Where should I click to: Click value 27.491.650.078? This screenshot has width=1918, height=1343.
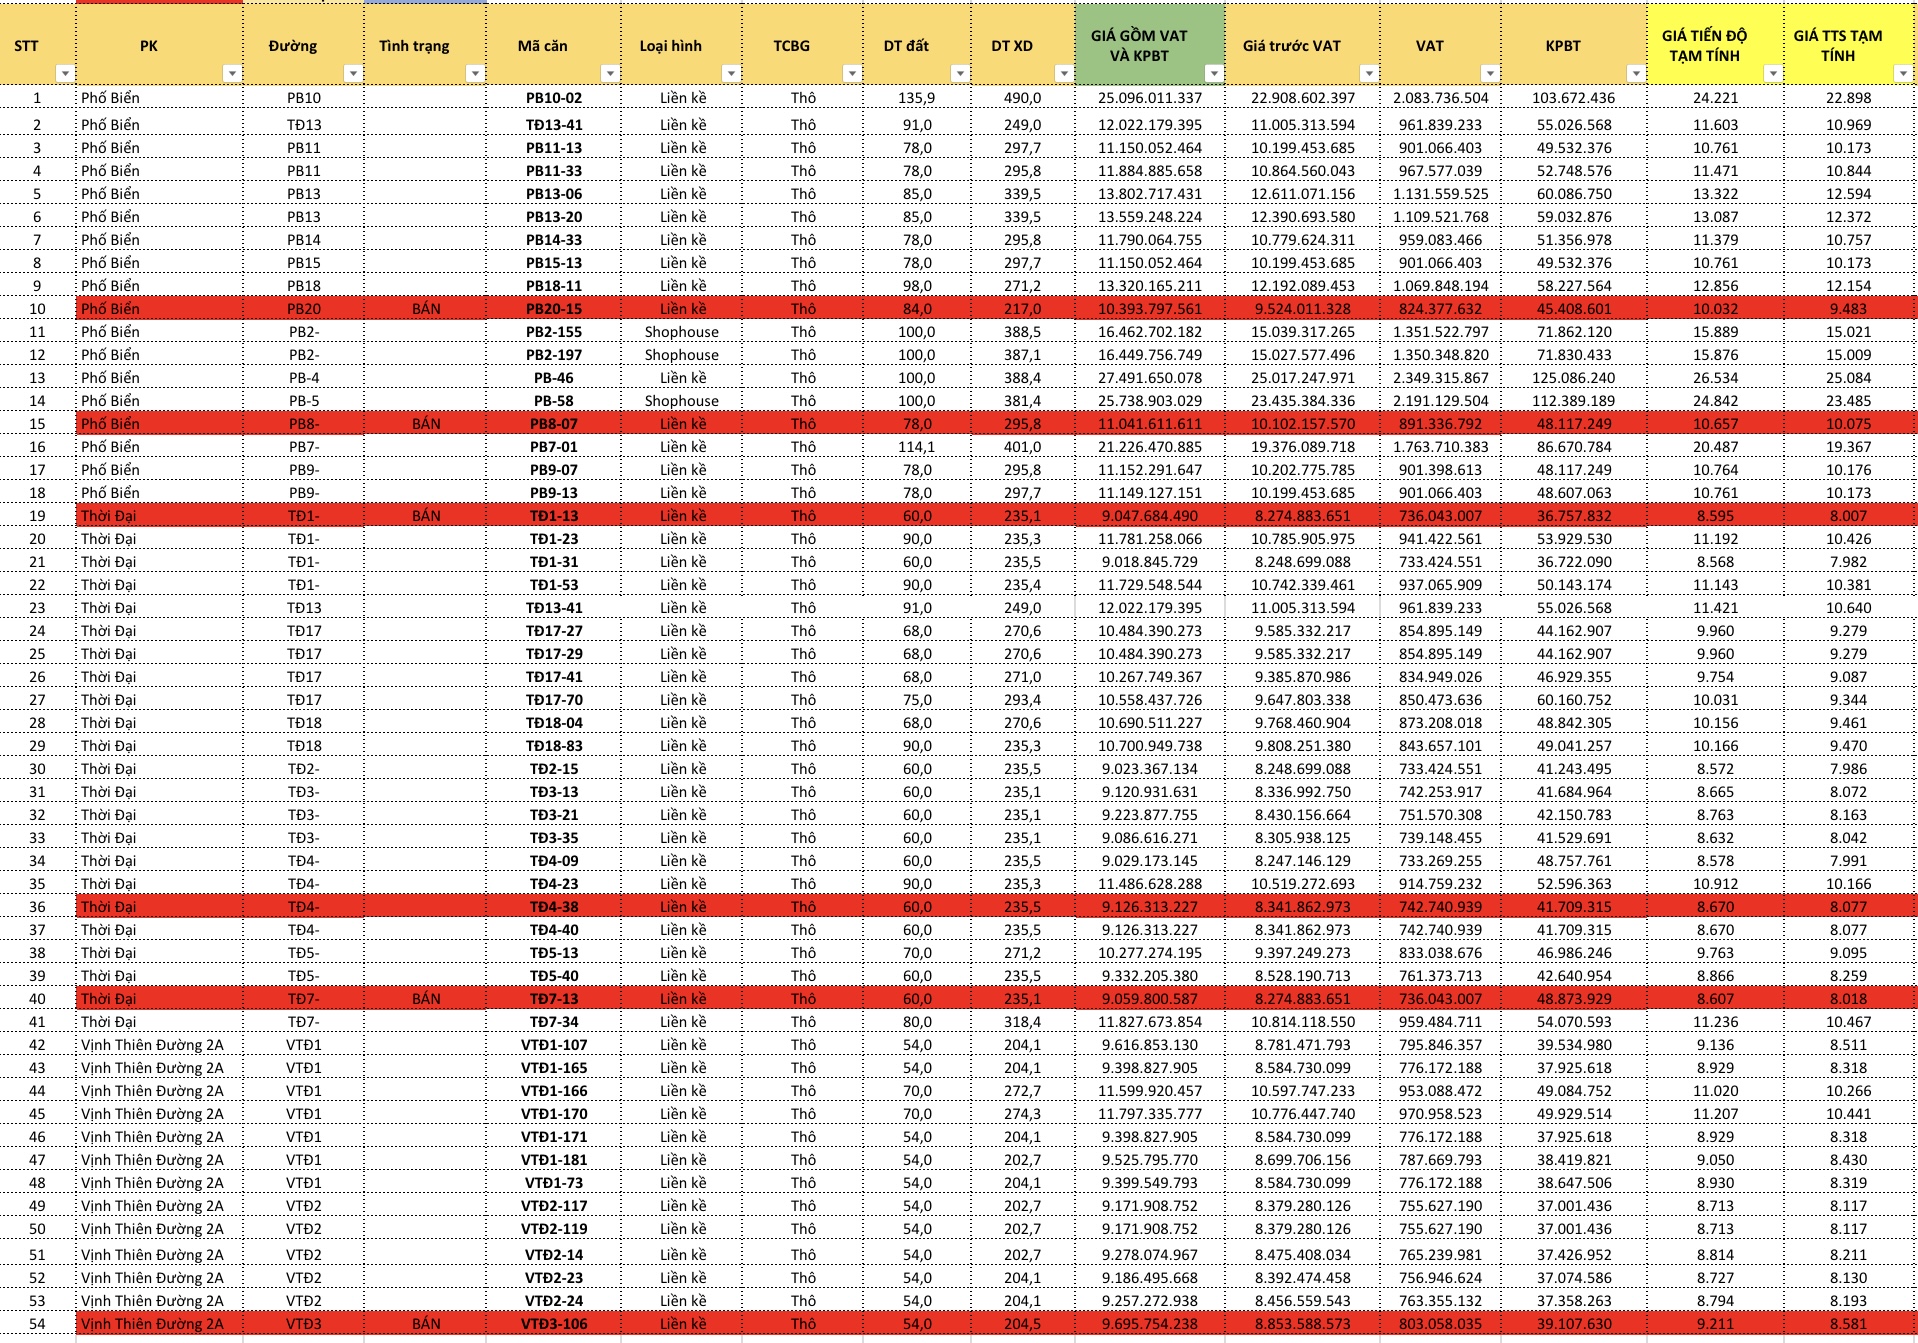1150,378
